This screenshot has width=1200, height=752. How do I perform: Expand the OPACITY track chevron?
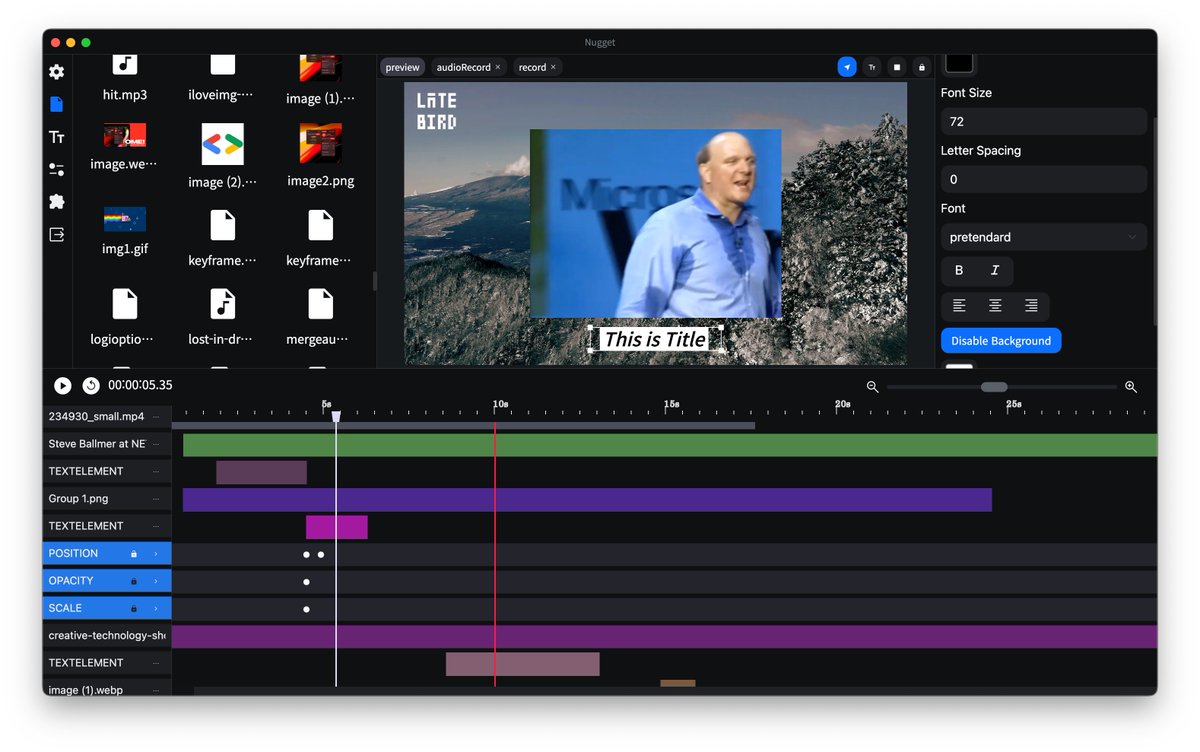tap(156, 581)
